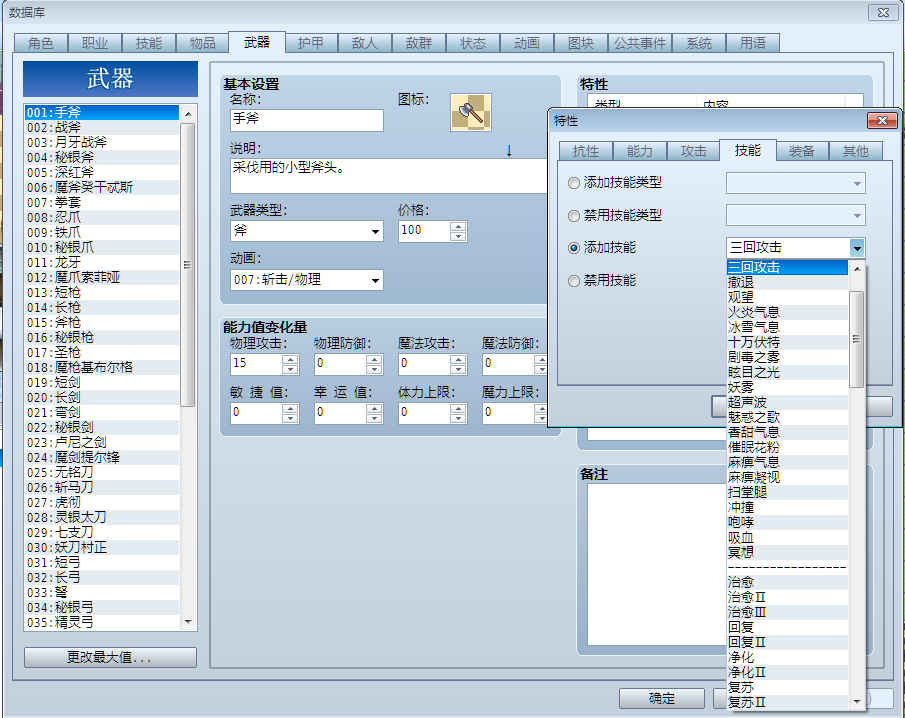Switch to 攻击 tab in 特性 dialog
This screenshot has height=718, width=905.
click(x=693, y=151)
